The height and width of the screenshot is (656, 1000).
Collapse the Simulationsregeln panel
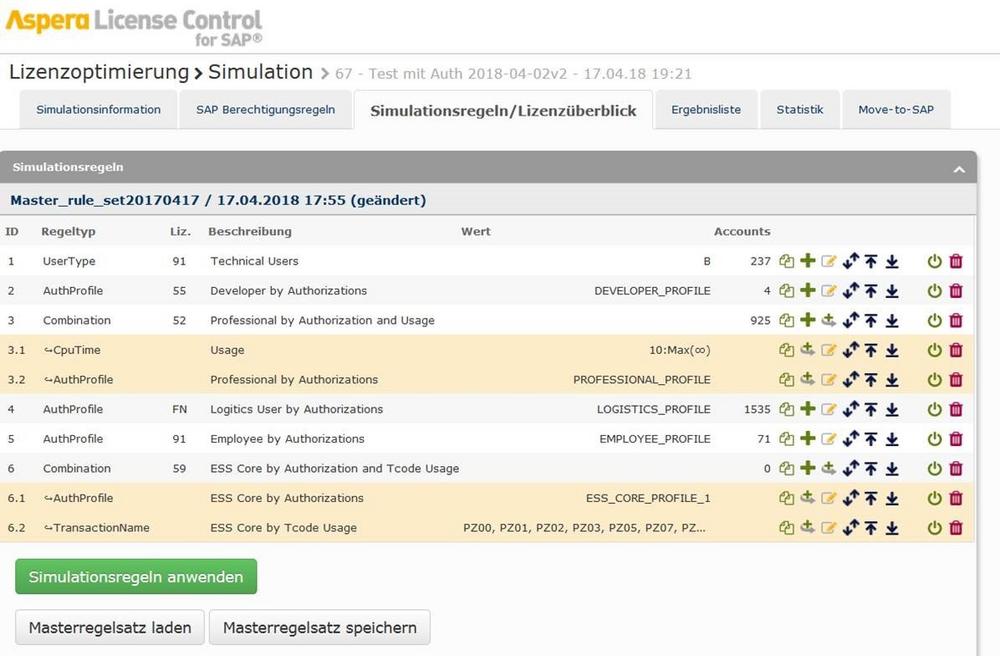coord(959,169)
